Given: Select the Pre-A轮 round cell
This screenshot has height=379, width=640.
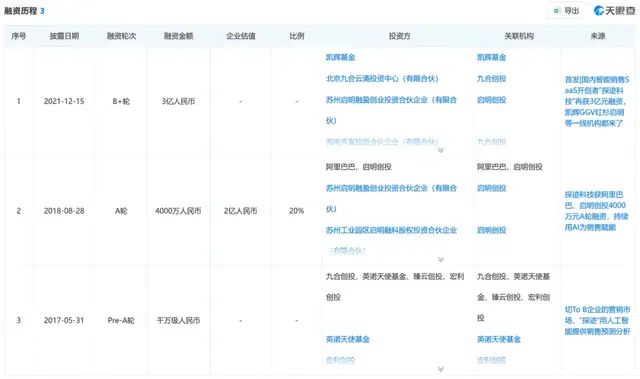Looking at the screenshot, I should (x=121, y=321).
